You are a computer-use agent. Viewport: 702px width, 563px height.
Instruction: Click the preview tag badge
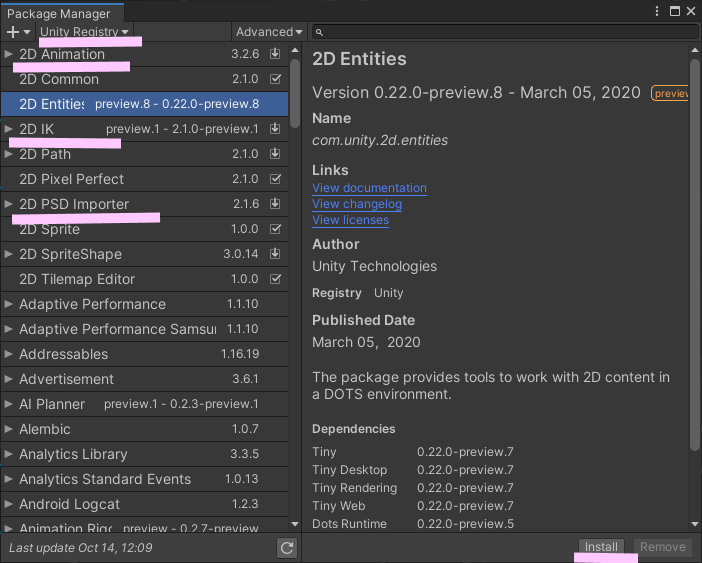point(670,93)
